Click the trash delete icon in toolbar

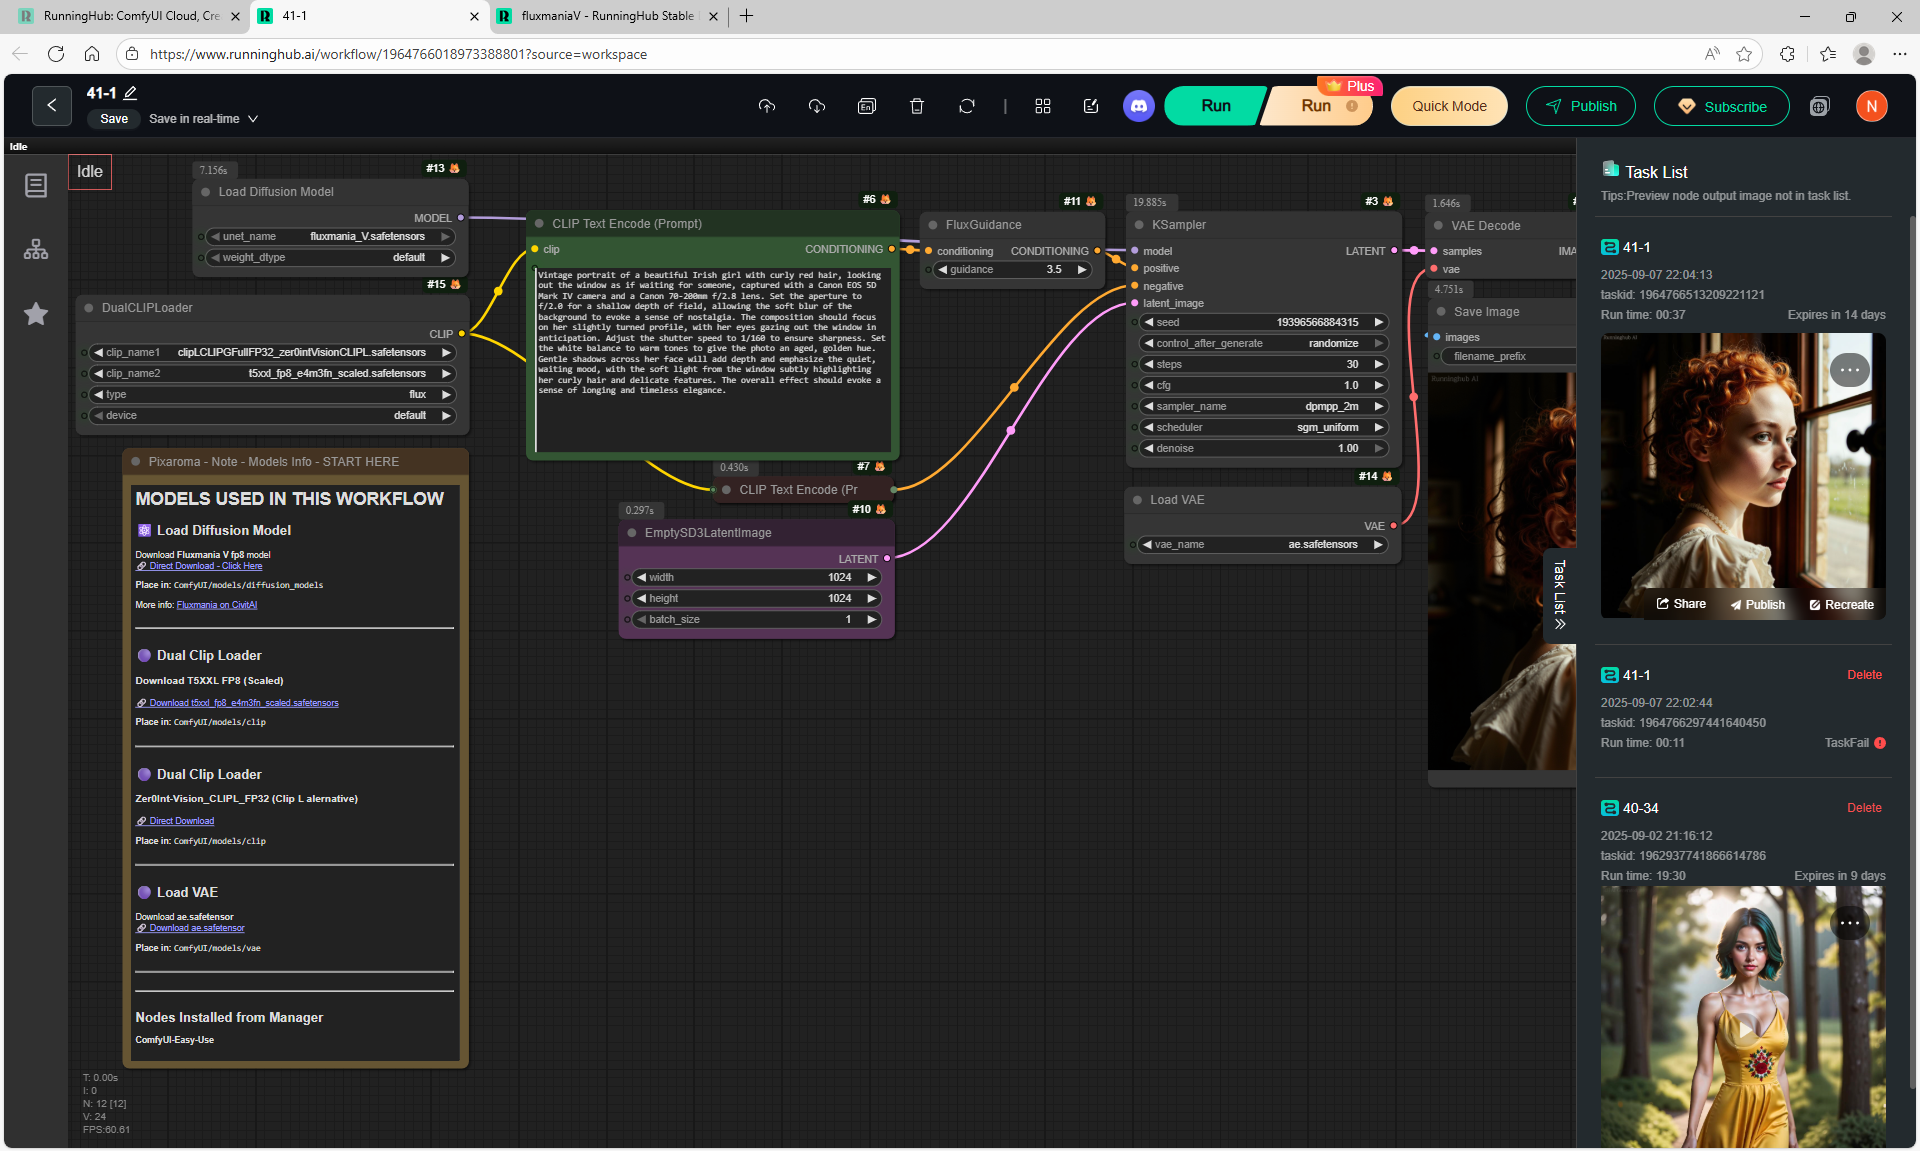coord(916,106)
